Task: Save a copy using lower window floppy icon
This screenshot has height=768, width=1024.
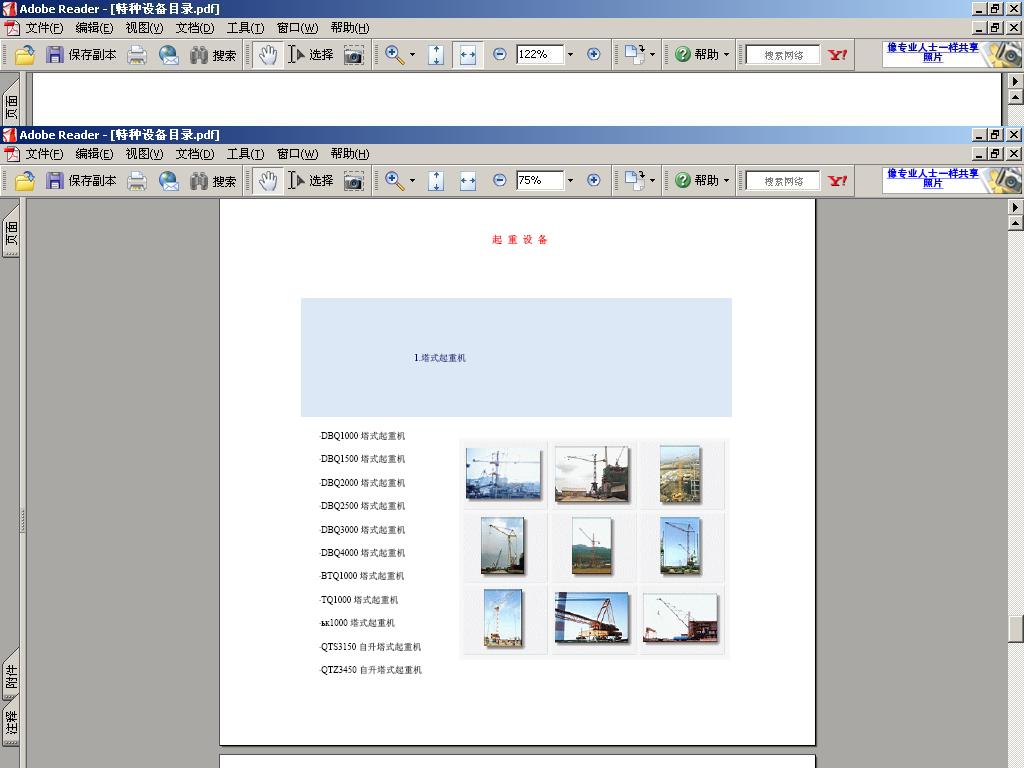Action: 54,181
